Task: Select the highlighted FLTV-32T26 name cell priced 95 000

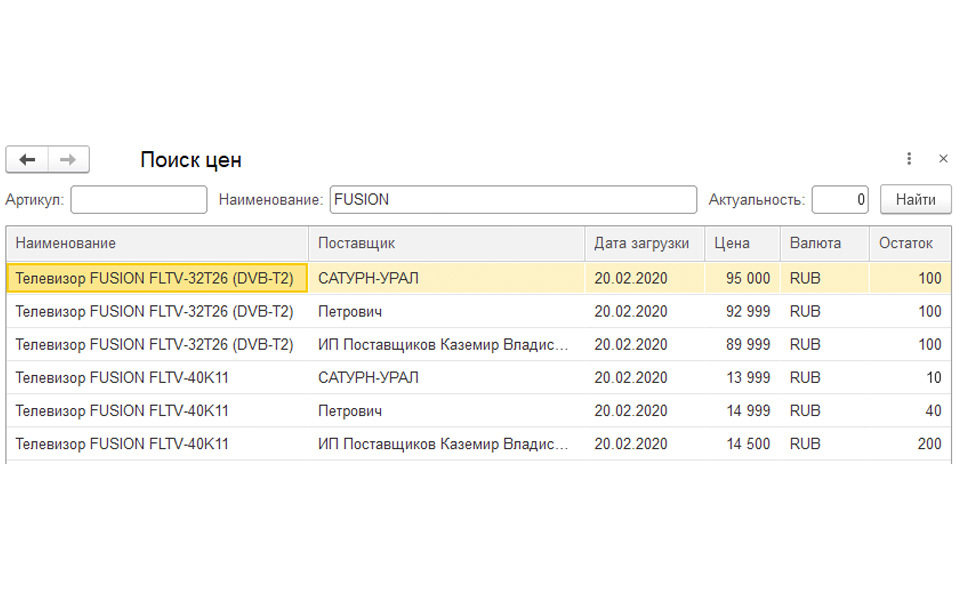Action: click(x=157, y=278)
